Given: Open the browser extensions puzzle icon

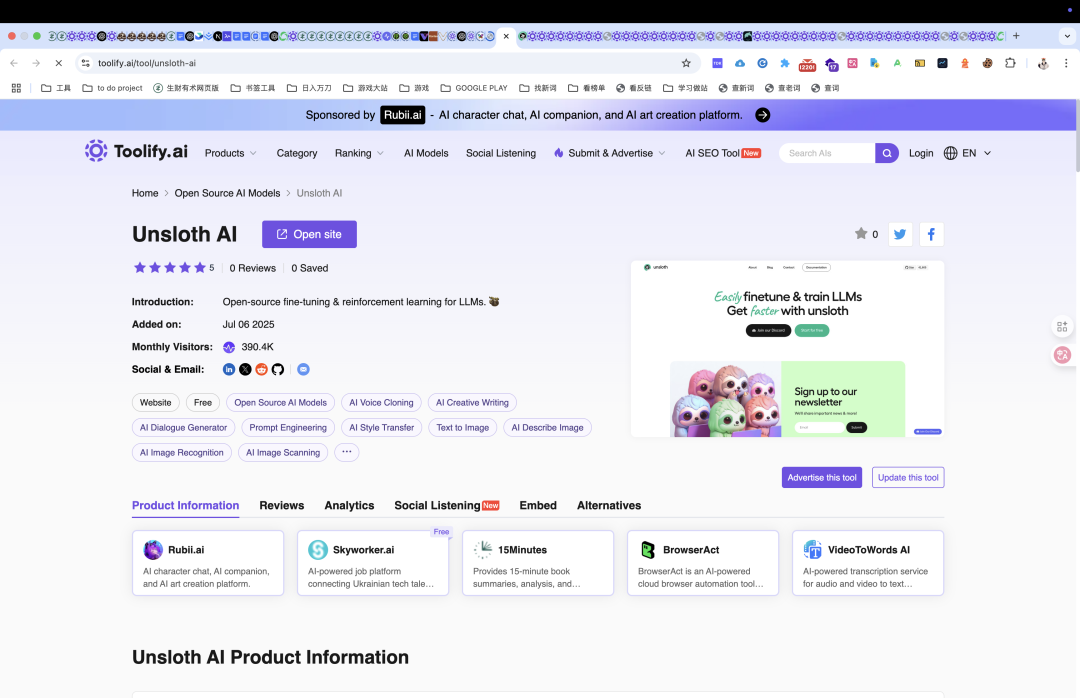Looking at the screenshot, I should point(1010,63).
